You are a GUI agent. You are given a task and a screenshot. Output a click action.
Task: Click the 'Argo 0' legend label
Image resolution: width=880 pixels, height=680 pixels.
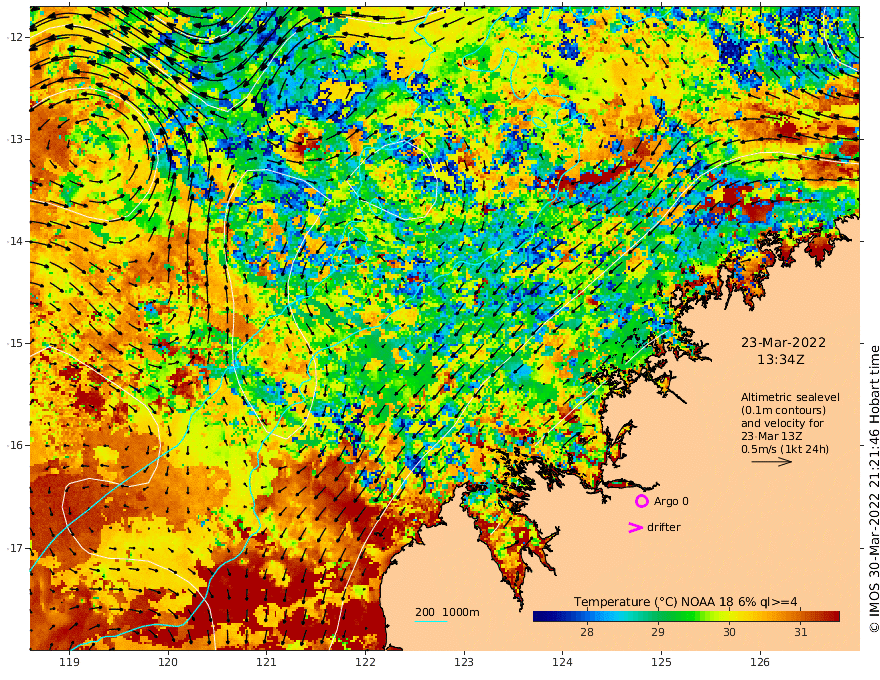pyautogui.click(x=671, y=501)
